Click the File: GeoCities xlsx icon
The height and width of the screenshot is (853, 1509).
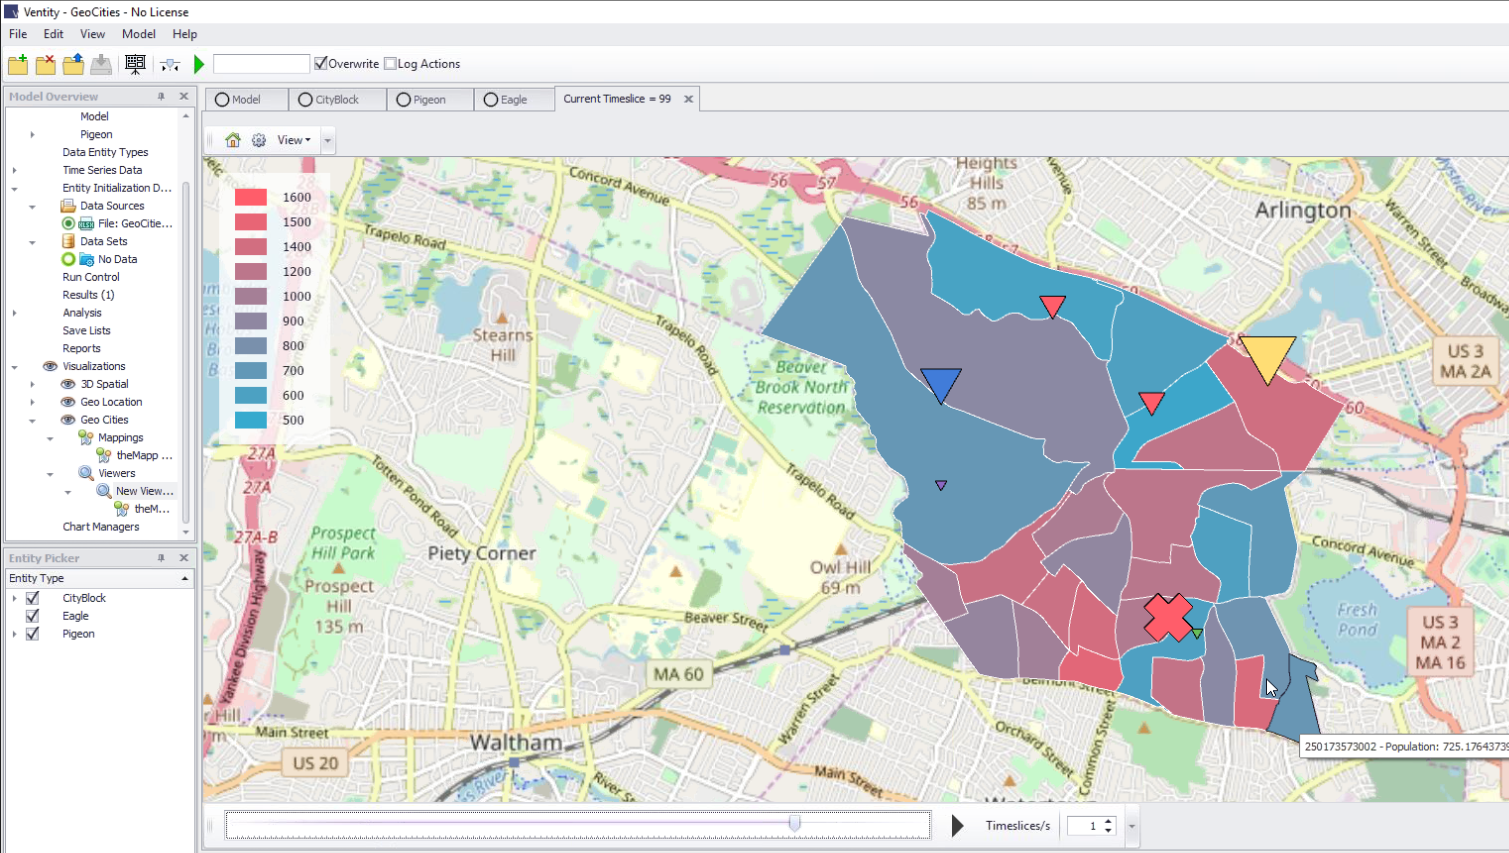tap(87, 224)
